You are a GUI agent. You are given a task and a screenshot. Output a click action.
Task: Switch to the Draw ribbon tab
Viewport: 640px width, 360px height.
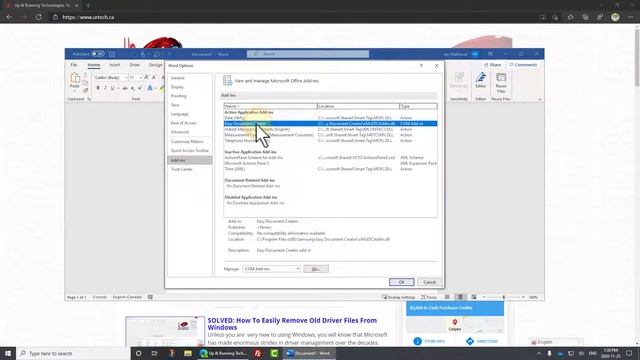(134, 65)
